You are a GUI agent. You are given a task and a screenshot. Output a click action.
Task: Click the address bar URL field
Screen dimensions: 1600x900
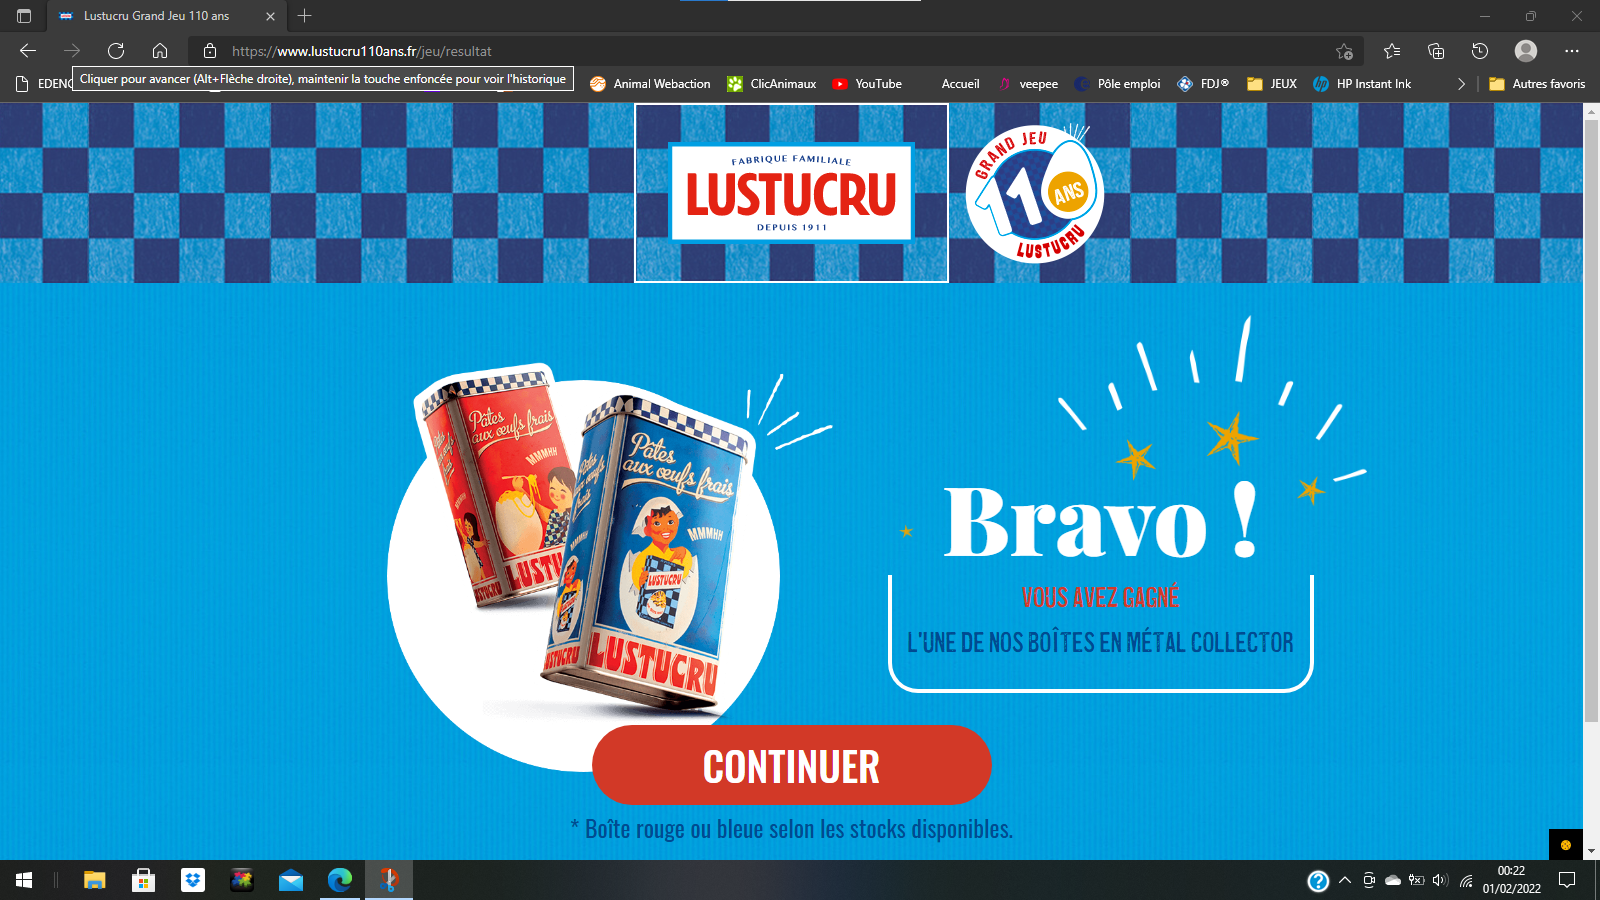(700, 51)
